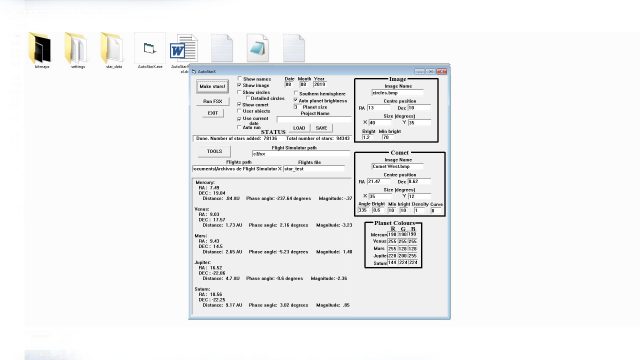Click the RA field in Image panel
640x360 pixels.
379,108
